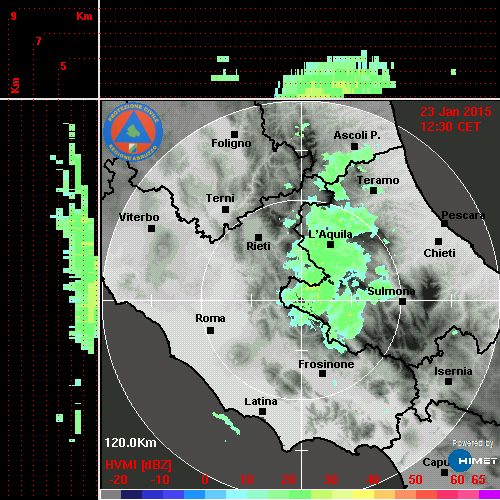Click the Frosinone city marker
This screenshot has width=500, height=500.
[x=322, y=374]
